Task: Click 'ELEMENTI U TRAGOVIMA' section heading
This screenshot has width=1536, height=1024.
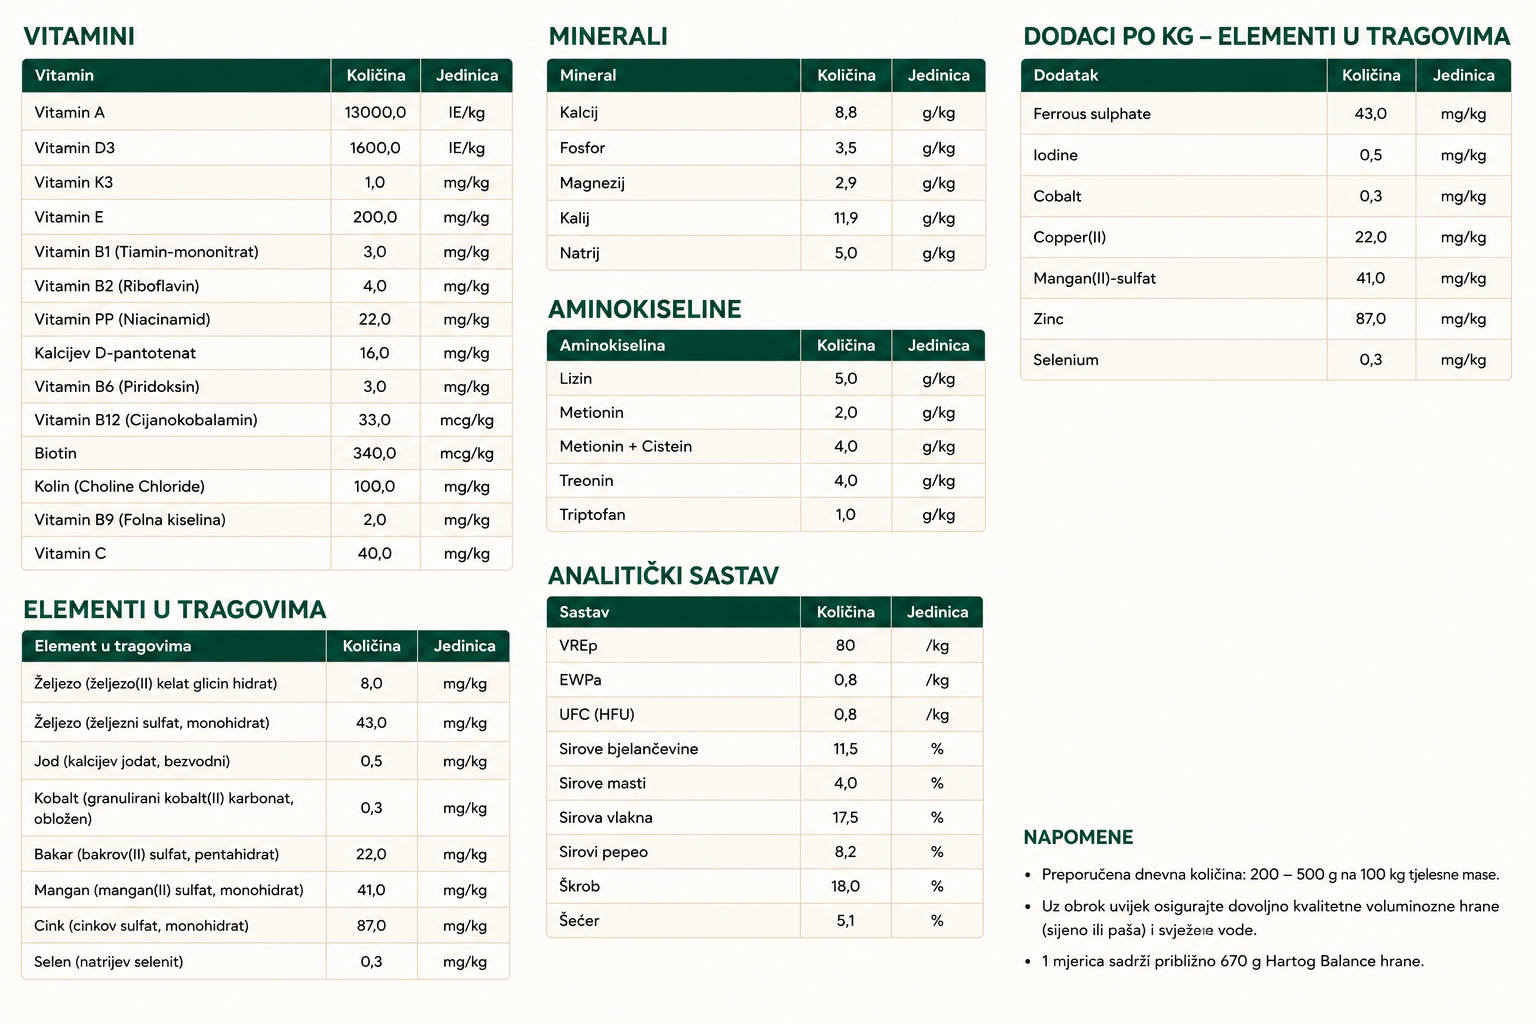Action: pyautogui.click(x=175, y=610)
